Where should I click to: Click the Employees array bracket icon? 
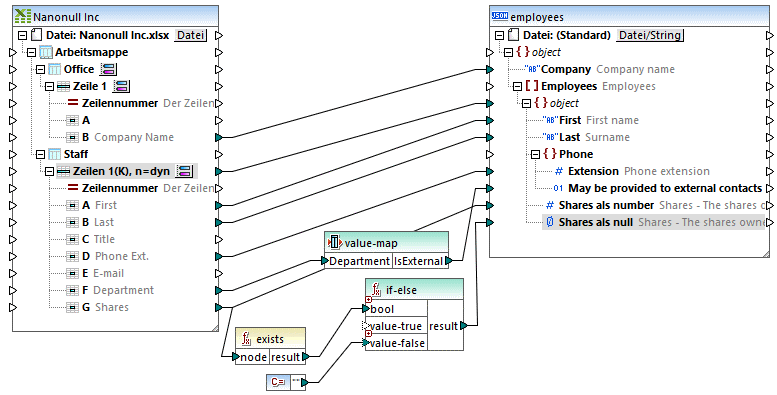pyautogui.click(x=532, y=86)
